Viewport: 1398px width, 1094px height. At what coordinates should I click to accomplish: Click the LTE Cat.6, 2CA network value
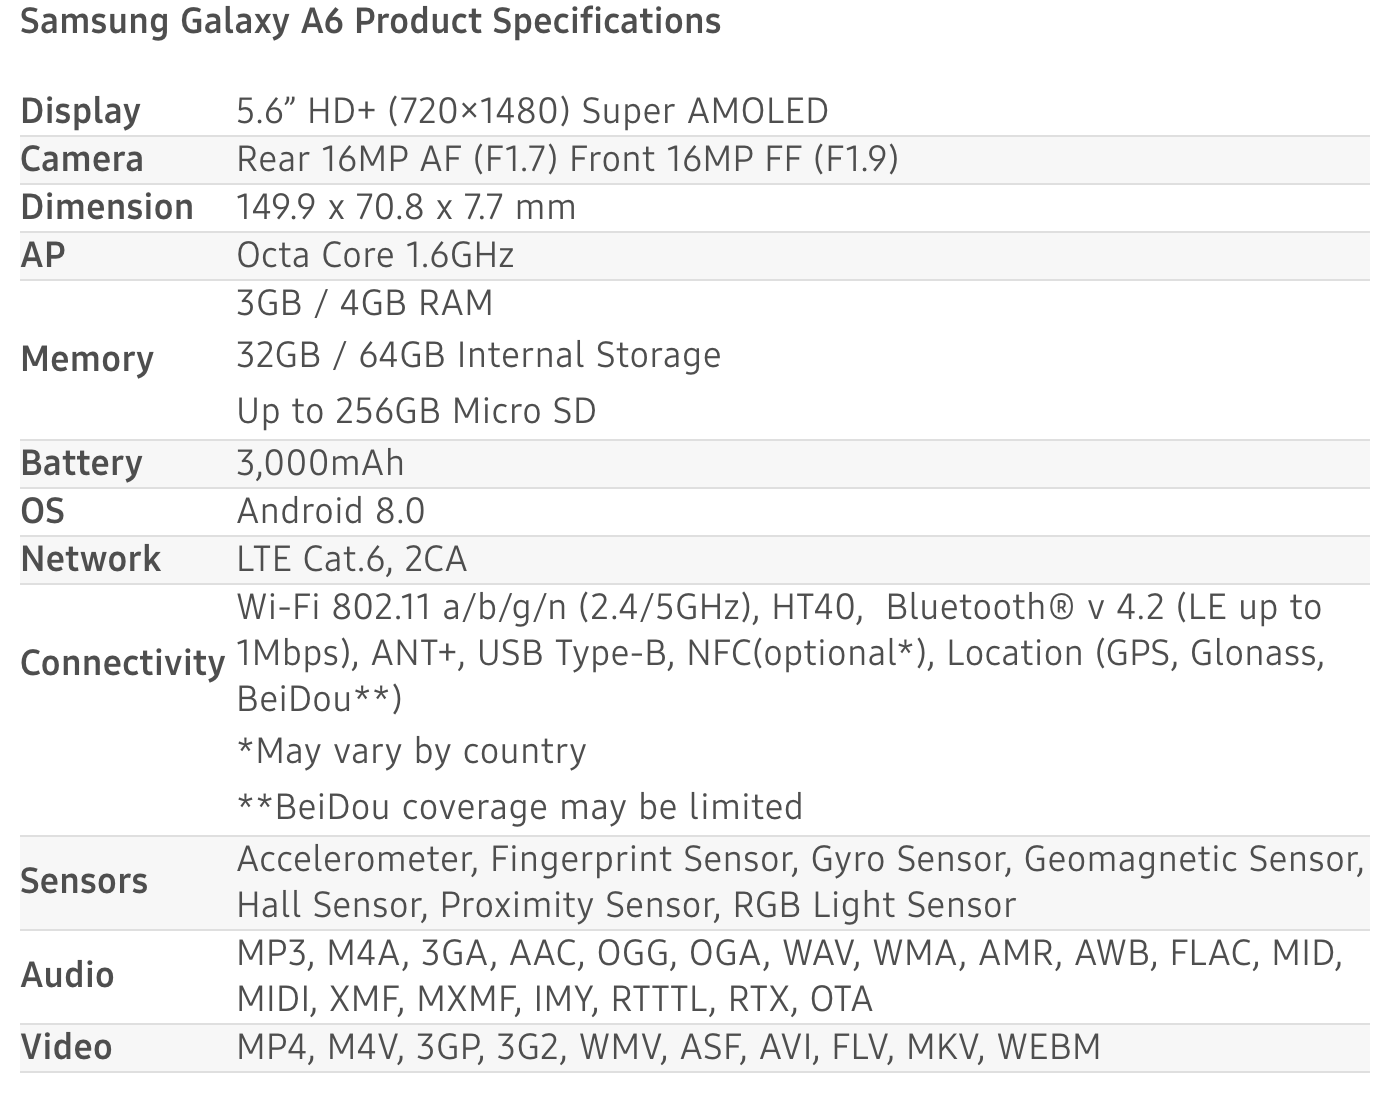[x=352, y=559]
